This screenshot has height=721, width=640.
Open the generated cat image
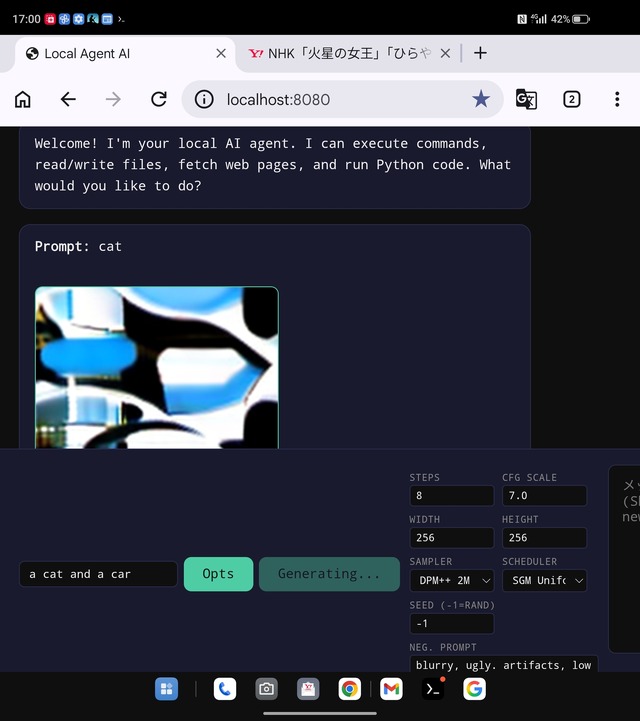156,368
